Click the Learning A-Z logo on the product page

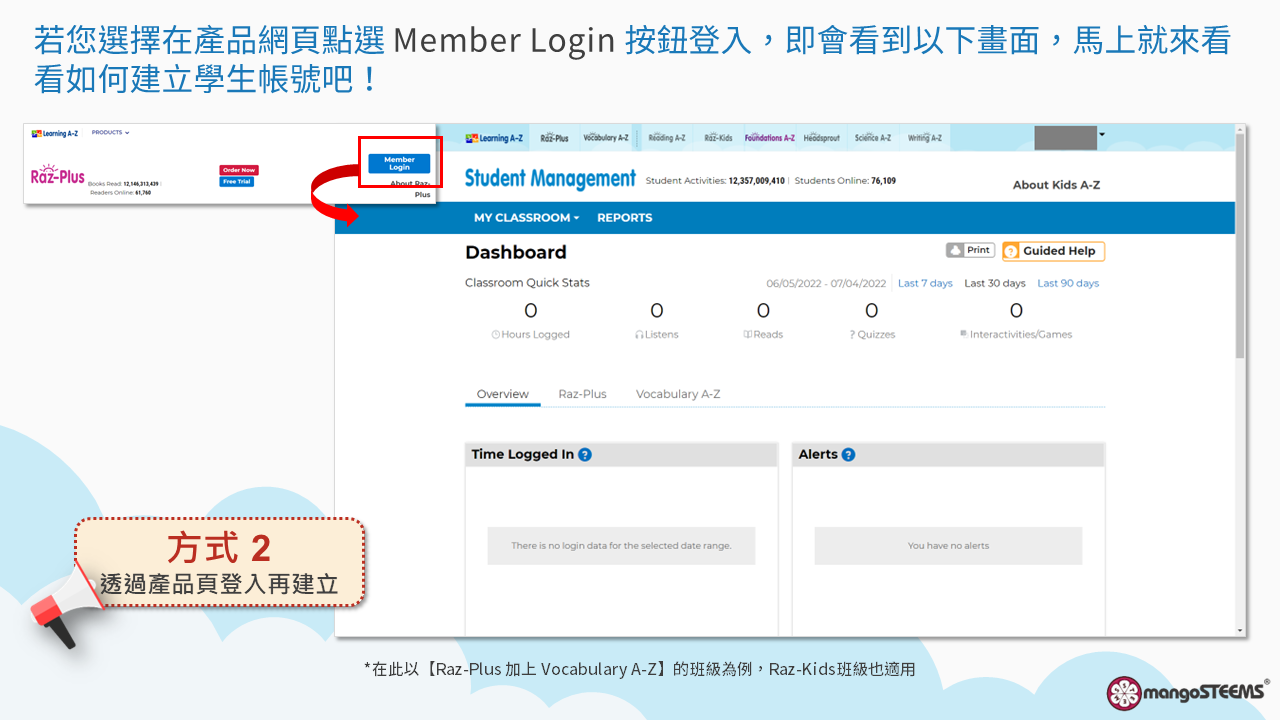[x=54, y=133]
